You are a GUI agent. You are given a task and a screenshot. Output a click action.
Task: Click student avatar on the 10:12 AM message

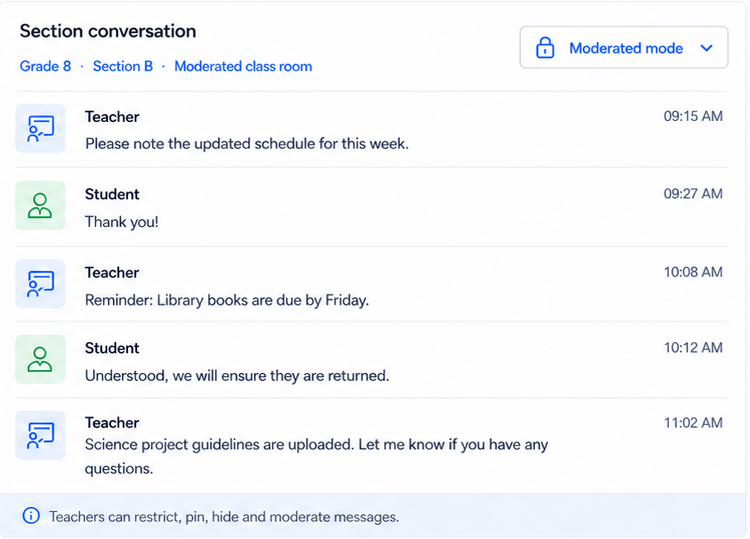pos(40,359)
